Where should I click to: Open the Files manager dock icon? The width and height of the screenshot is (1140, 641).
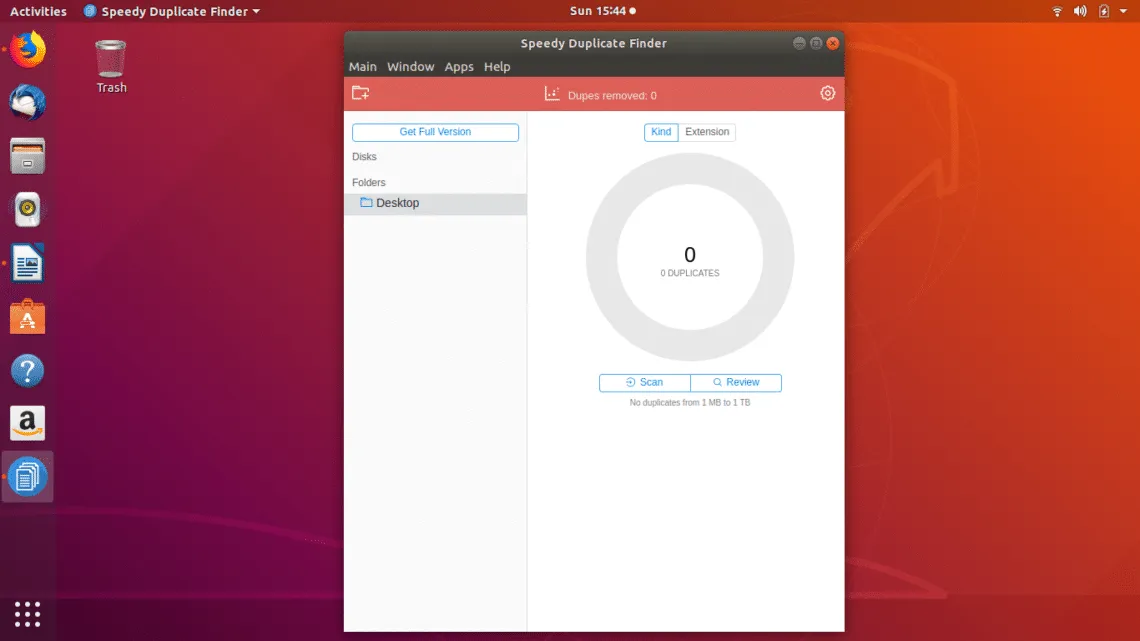tap(28, 157)
